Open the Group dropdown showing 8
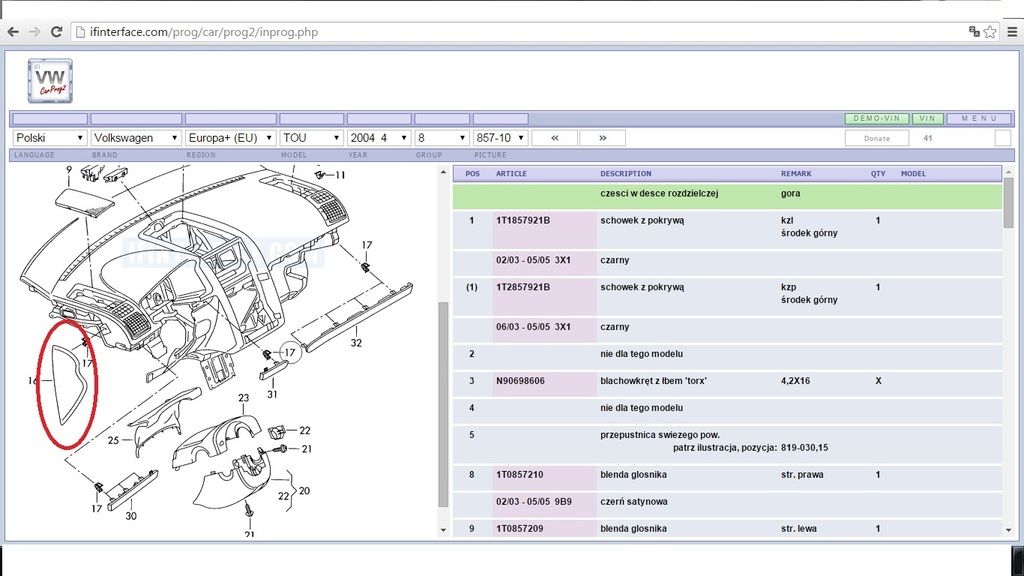 (442, 138)
